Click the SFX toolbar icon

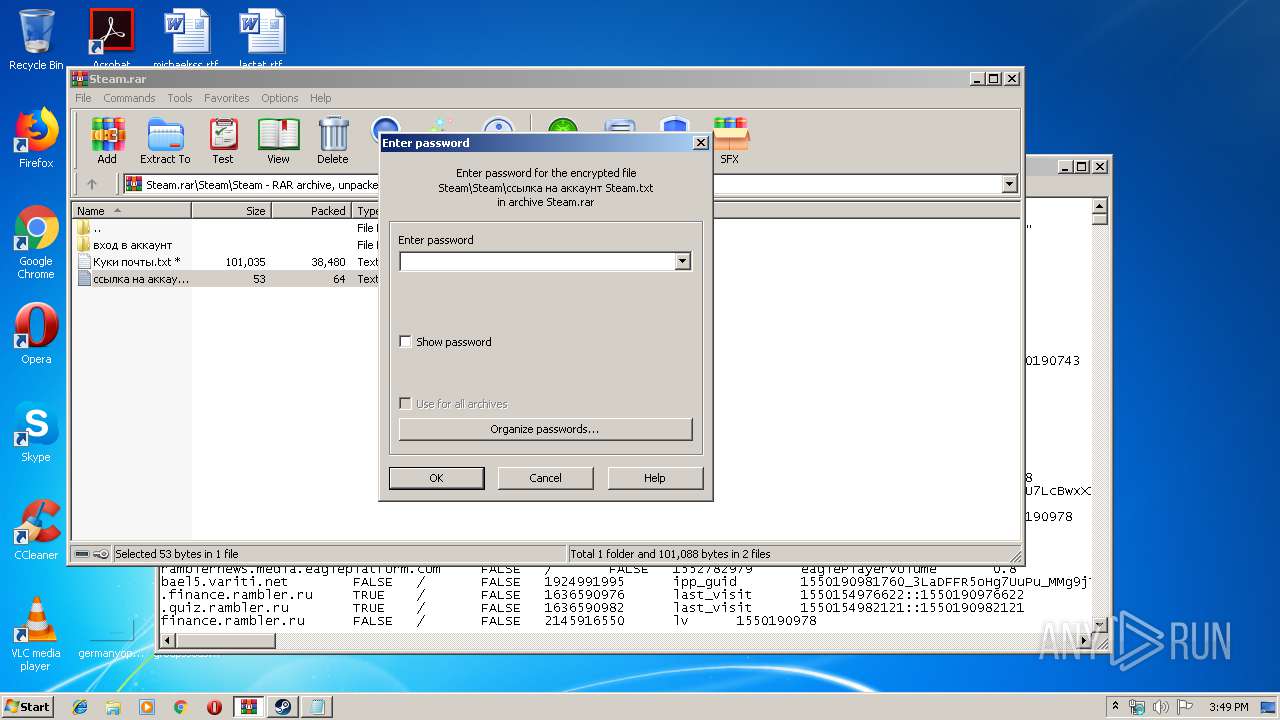coord(730,141)
